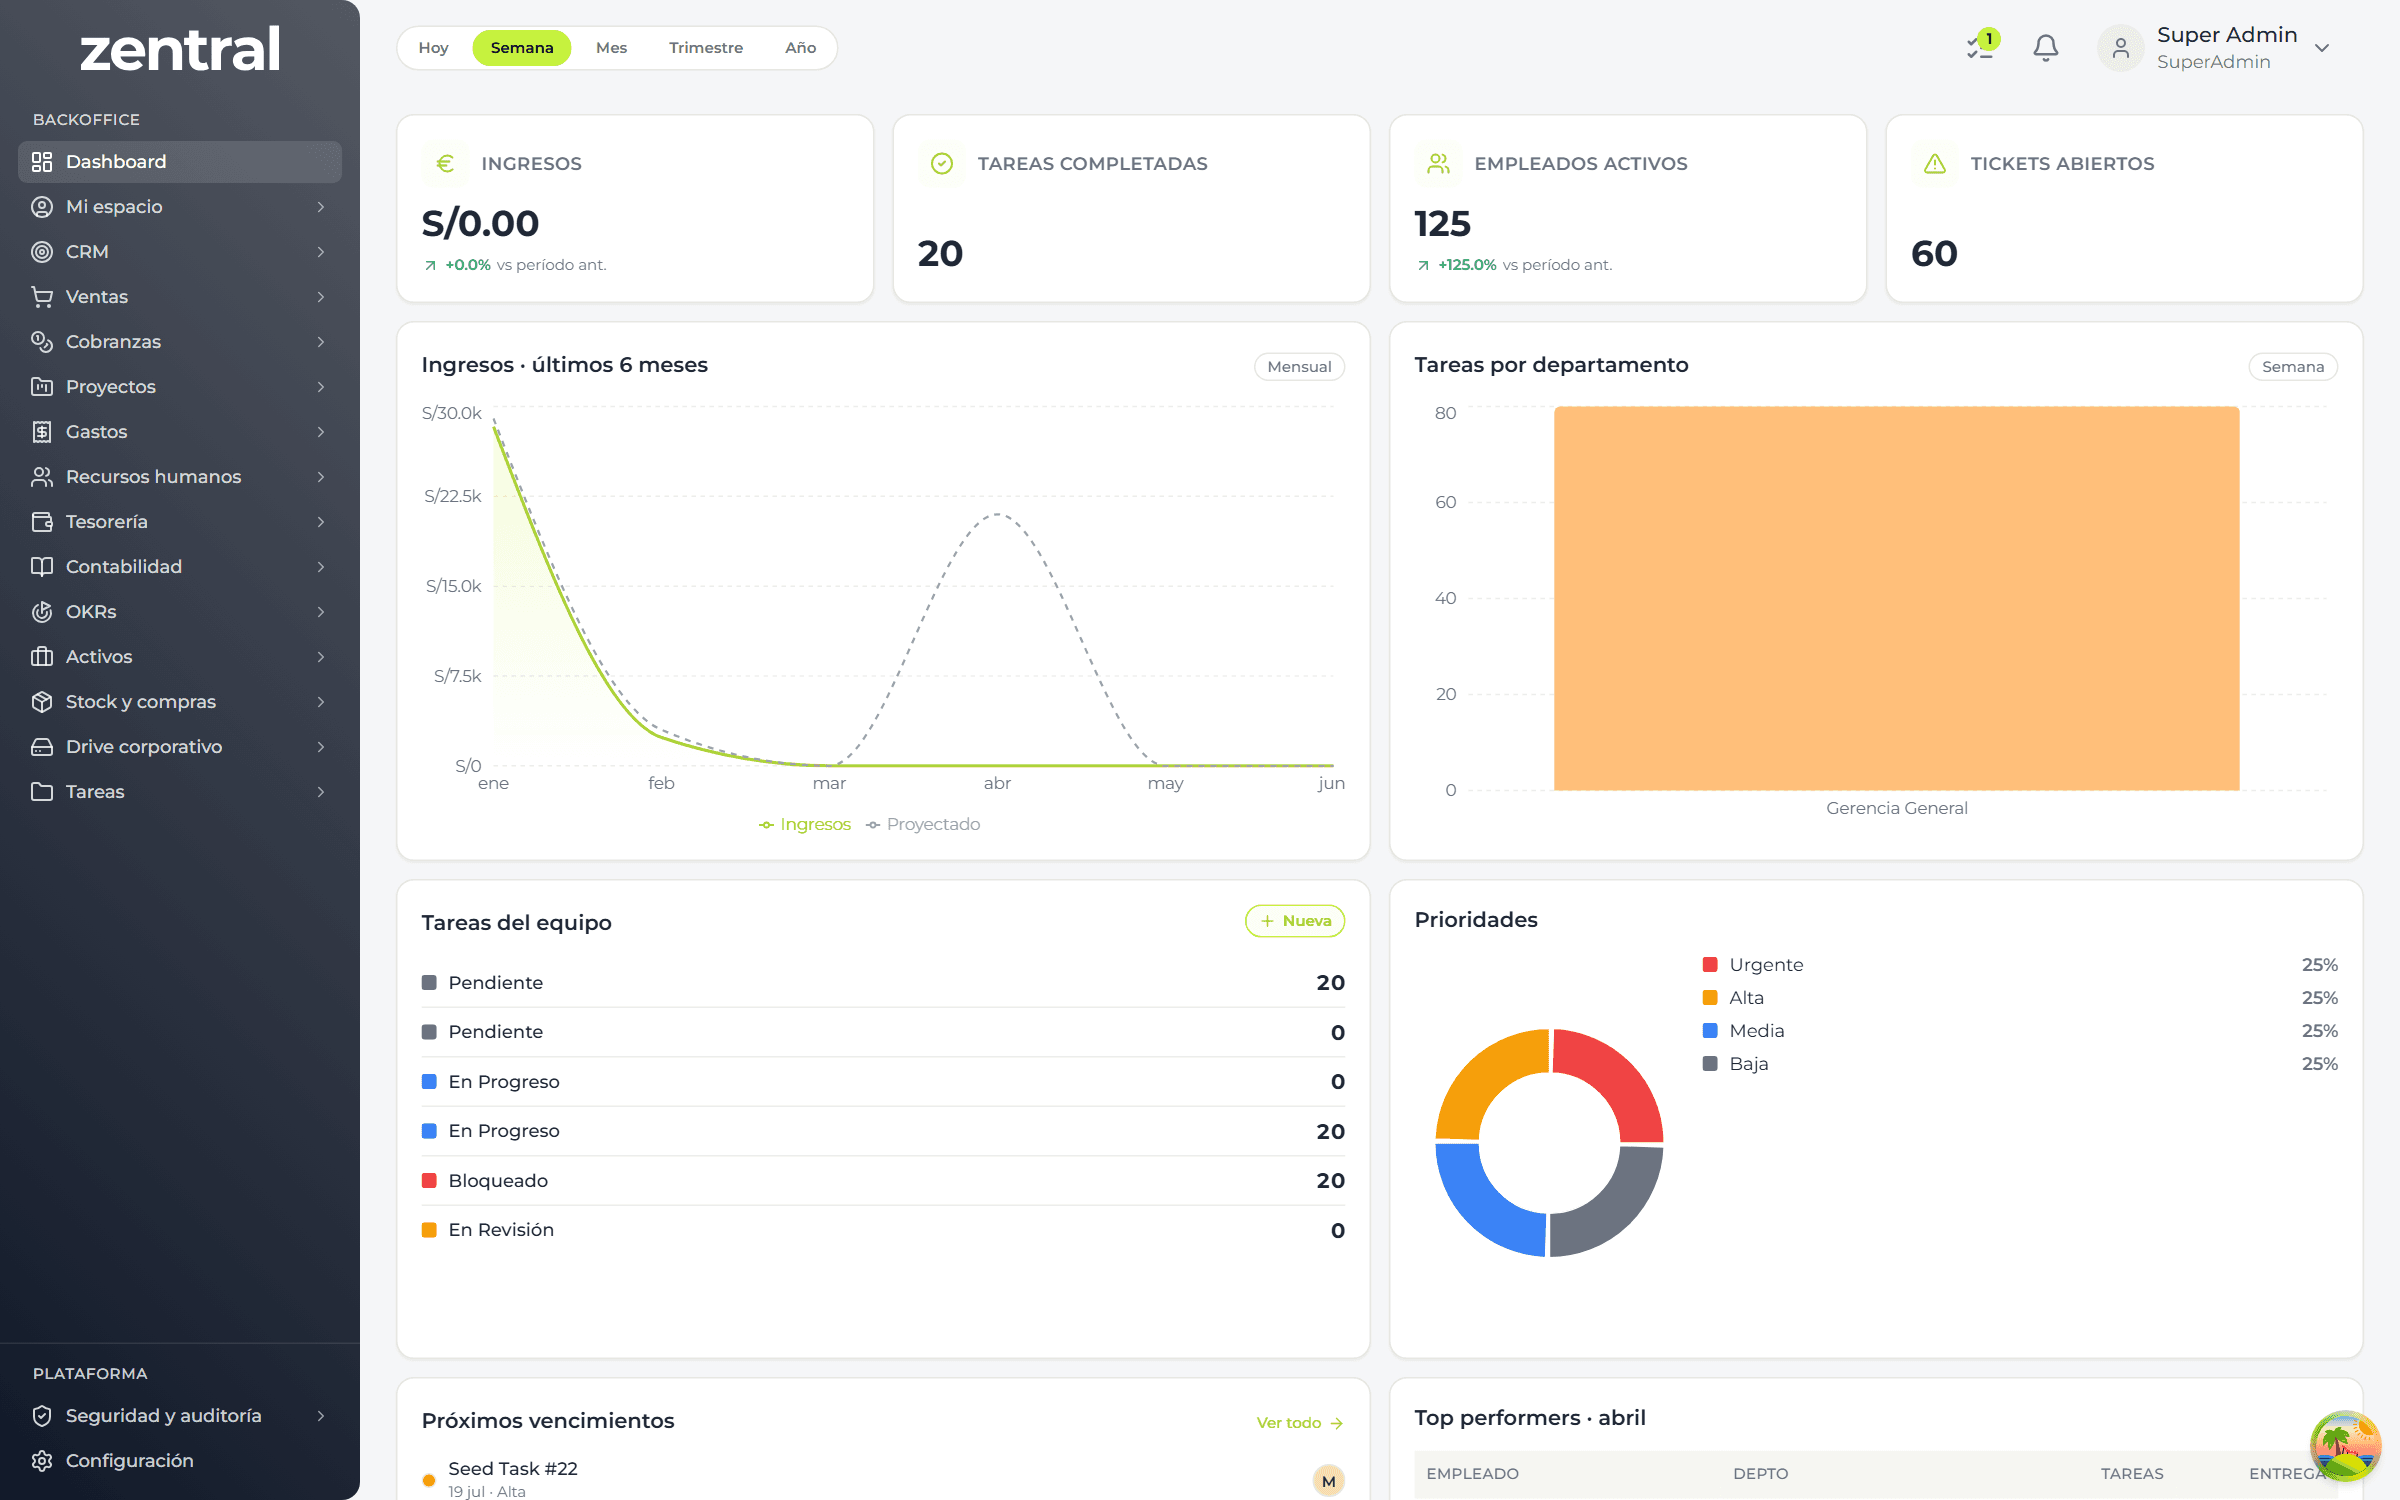The height and width of the screenshot is (1500, 2400).
Task: Click the zentral logo
Action: 180,50
